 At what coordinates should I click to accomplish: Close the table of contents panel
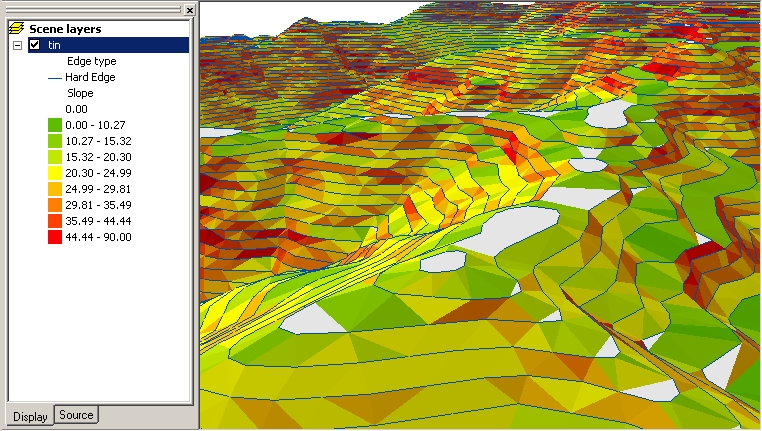click(x=190, y=9)
